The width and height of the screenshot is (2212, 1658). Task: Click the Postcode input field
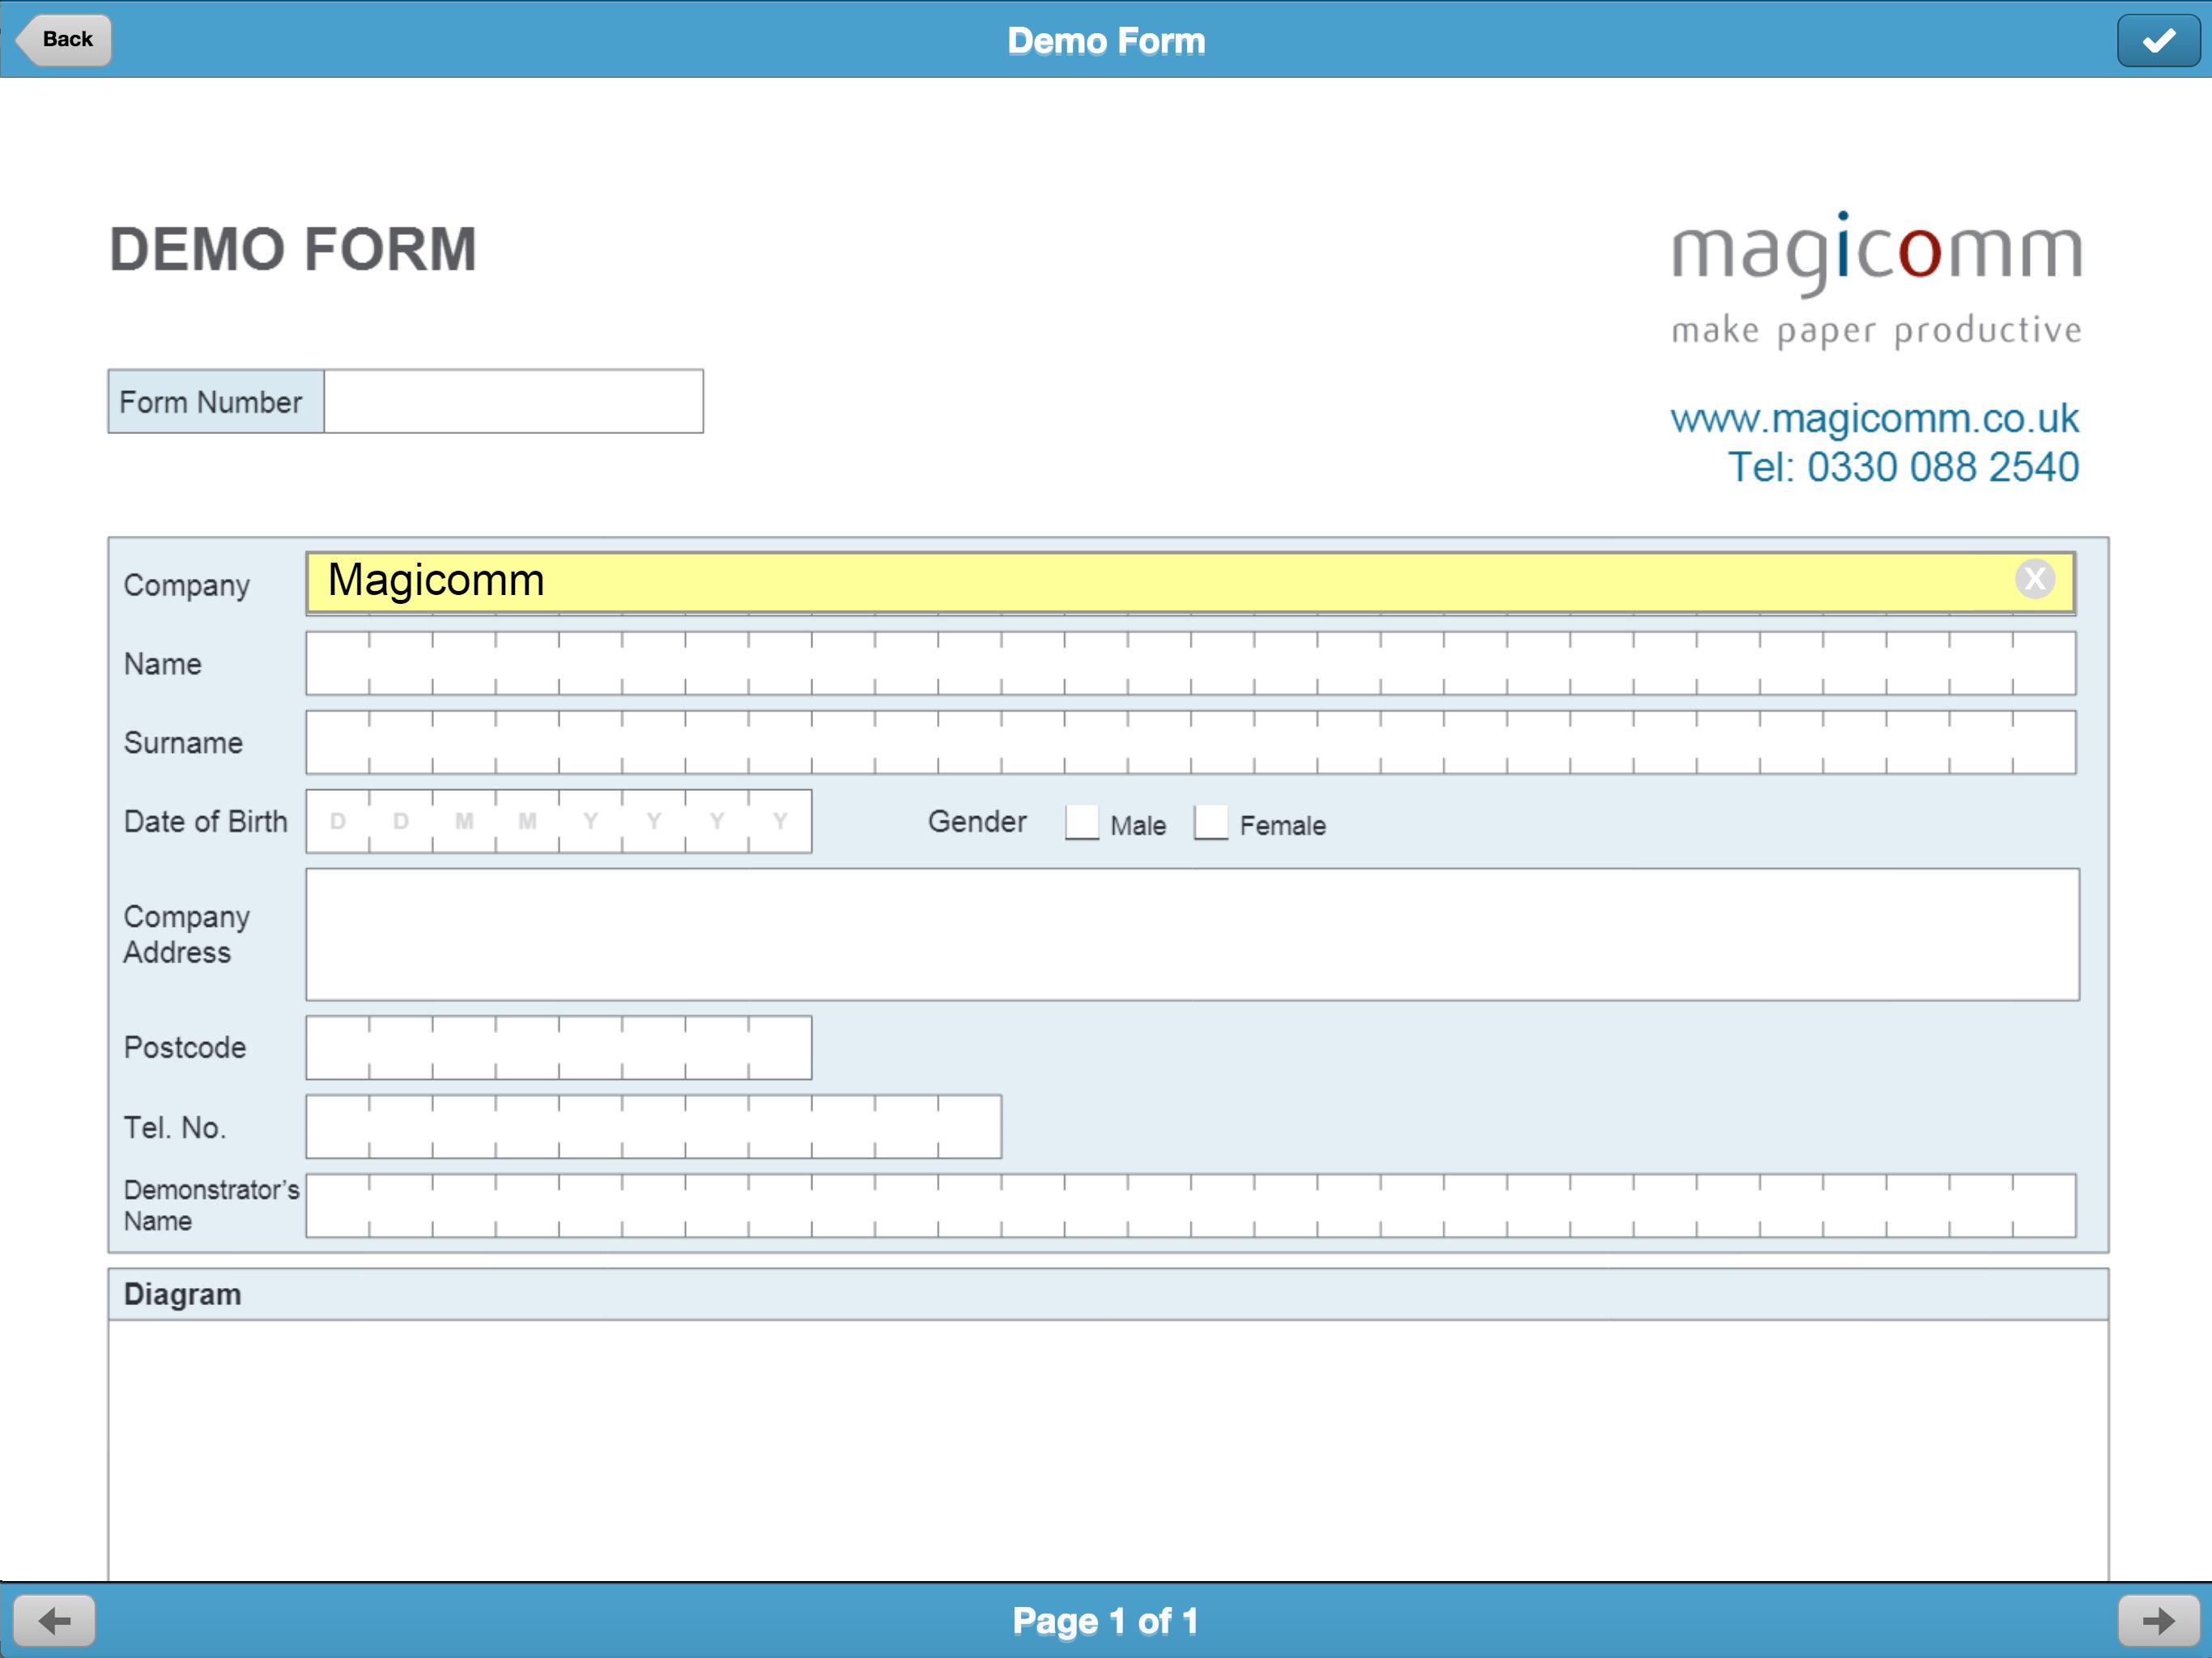[x=558, y=1047]
